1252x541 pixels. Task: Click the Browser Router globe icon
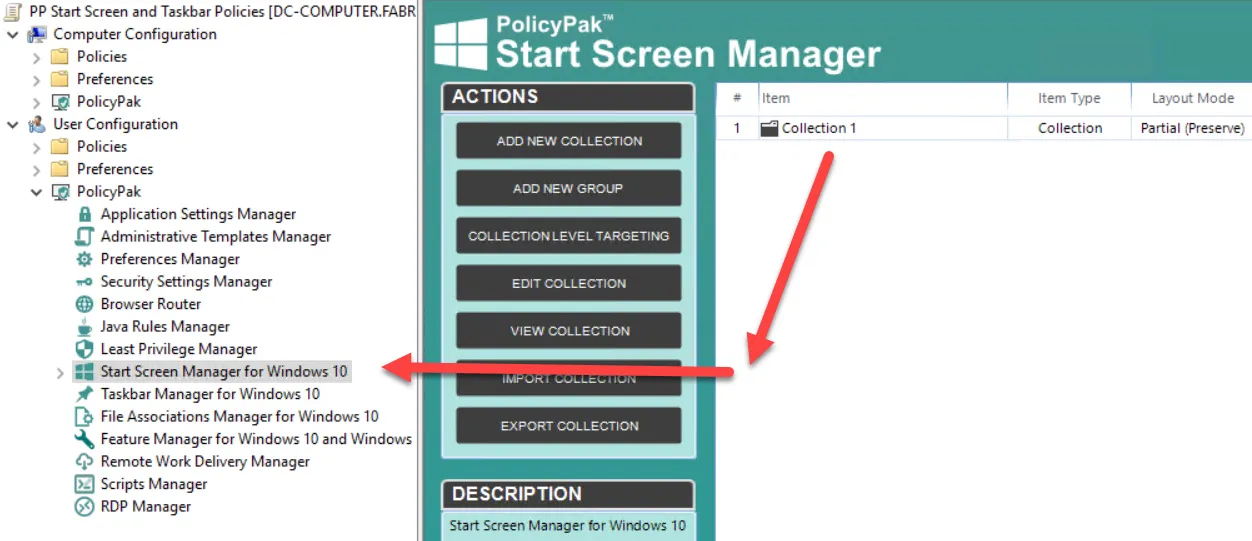tap(85, 304)
